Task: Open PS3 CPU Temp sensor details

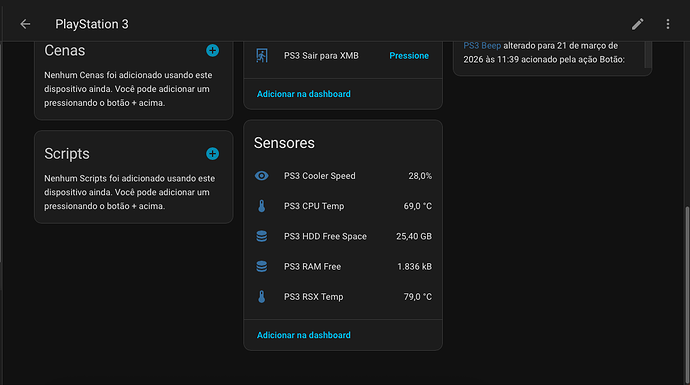Action: pyautogui.click(x=343, y=206)
